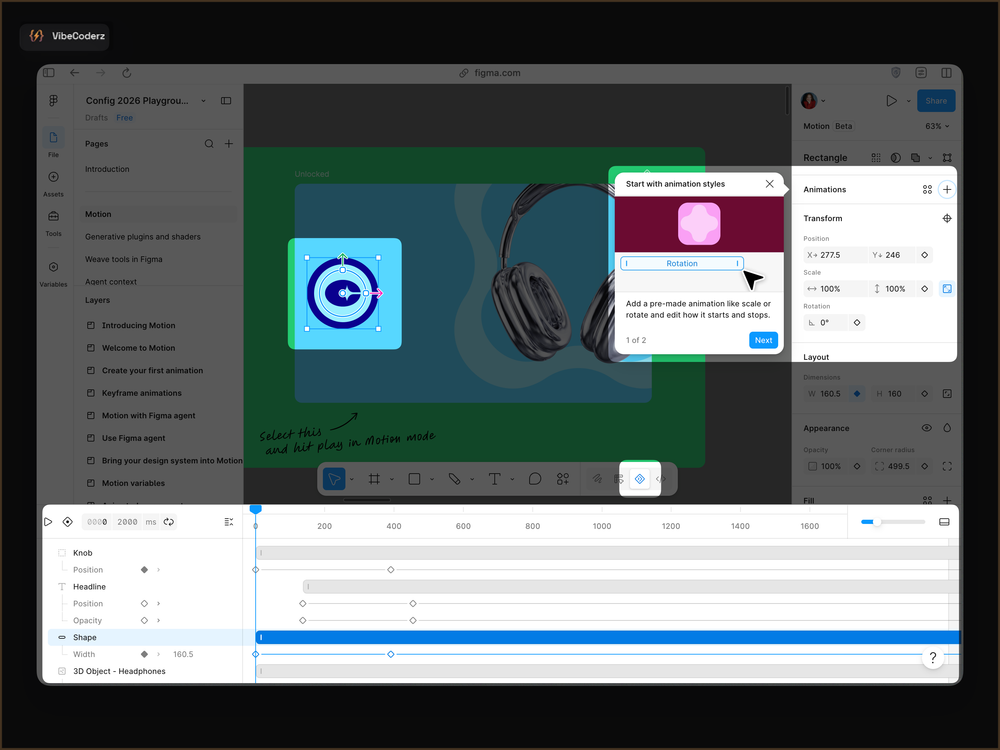Select the Headline timeline layer
Image resolution: width=1000 pixels, height=750 pixels.
pos(89,587)
